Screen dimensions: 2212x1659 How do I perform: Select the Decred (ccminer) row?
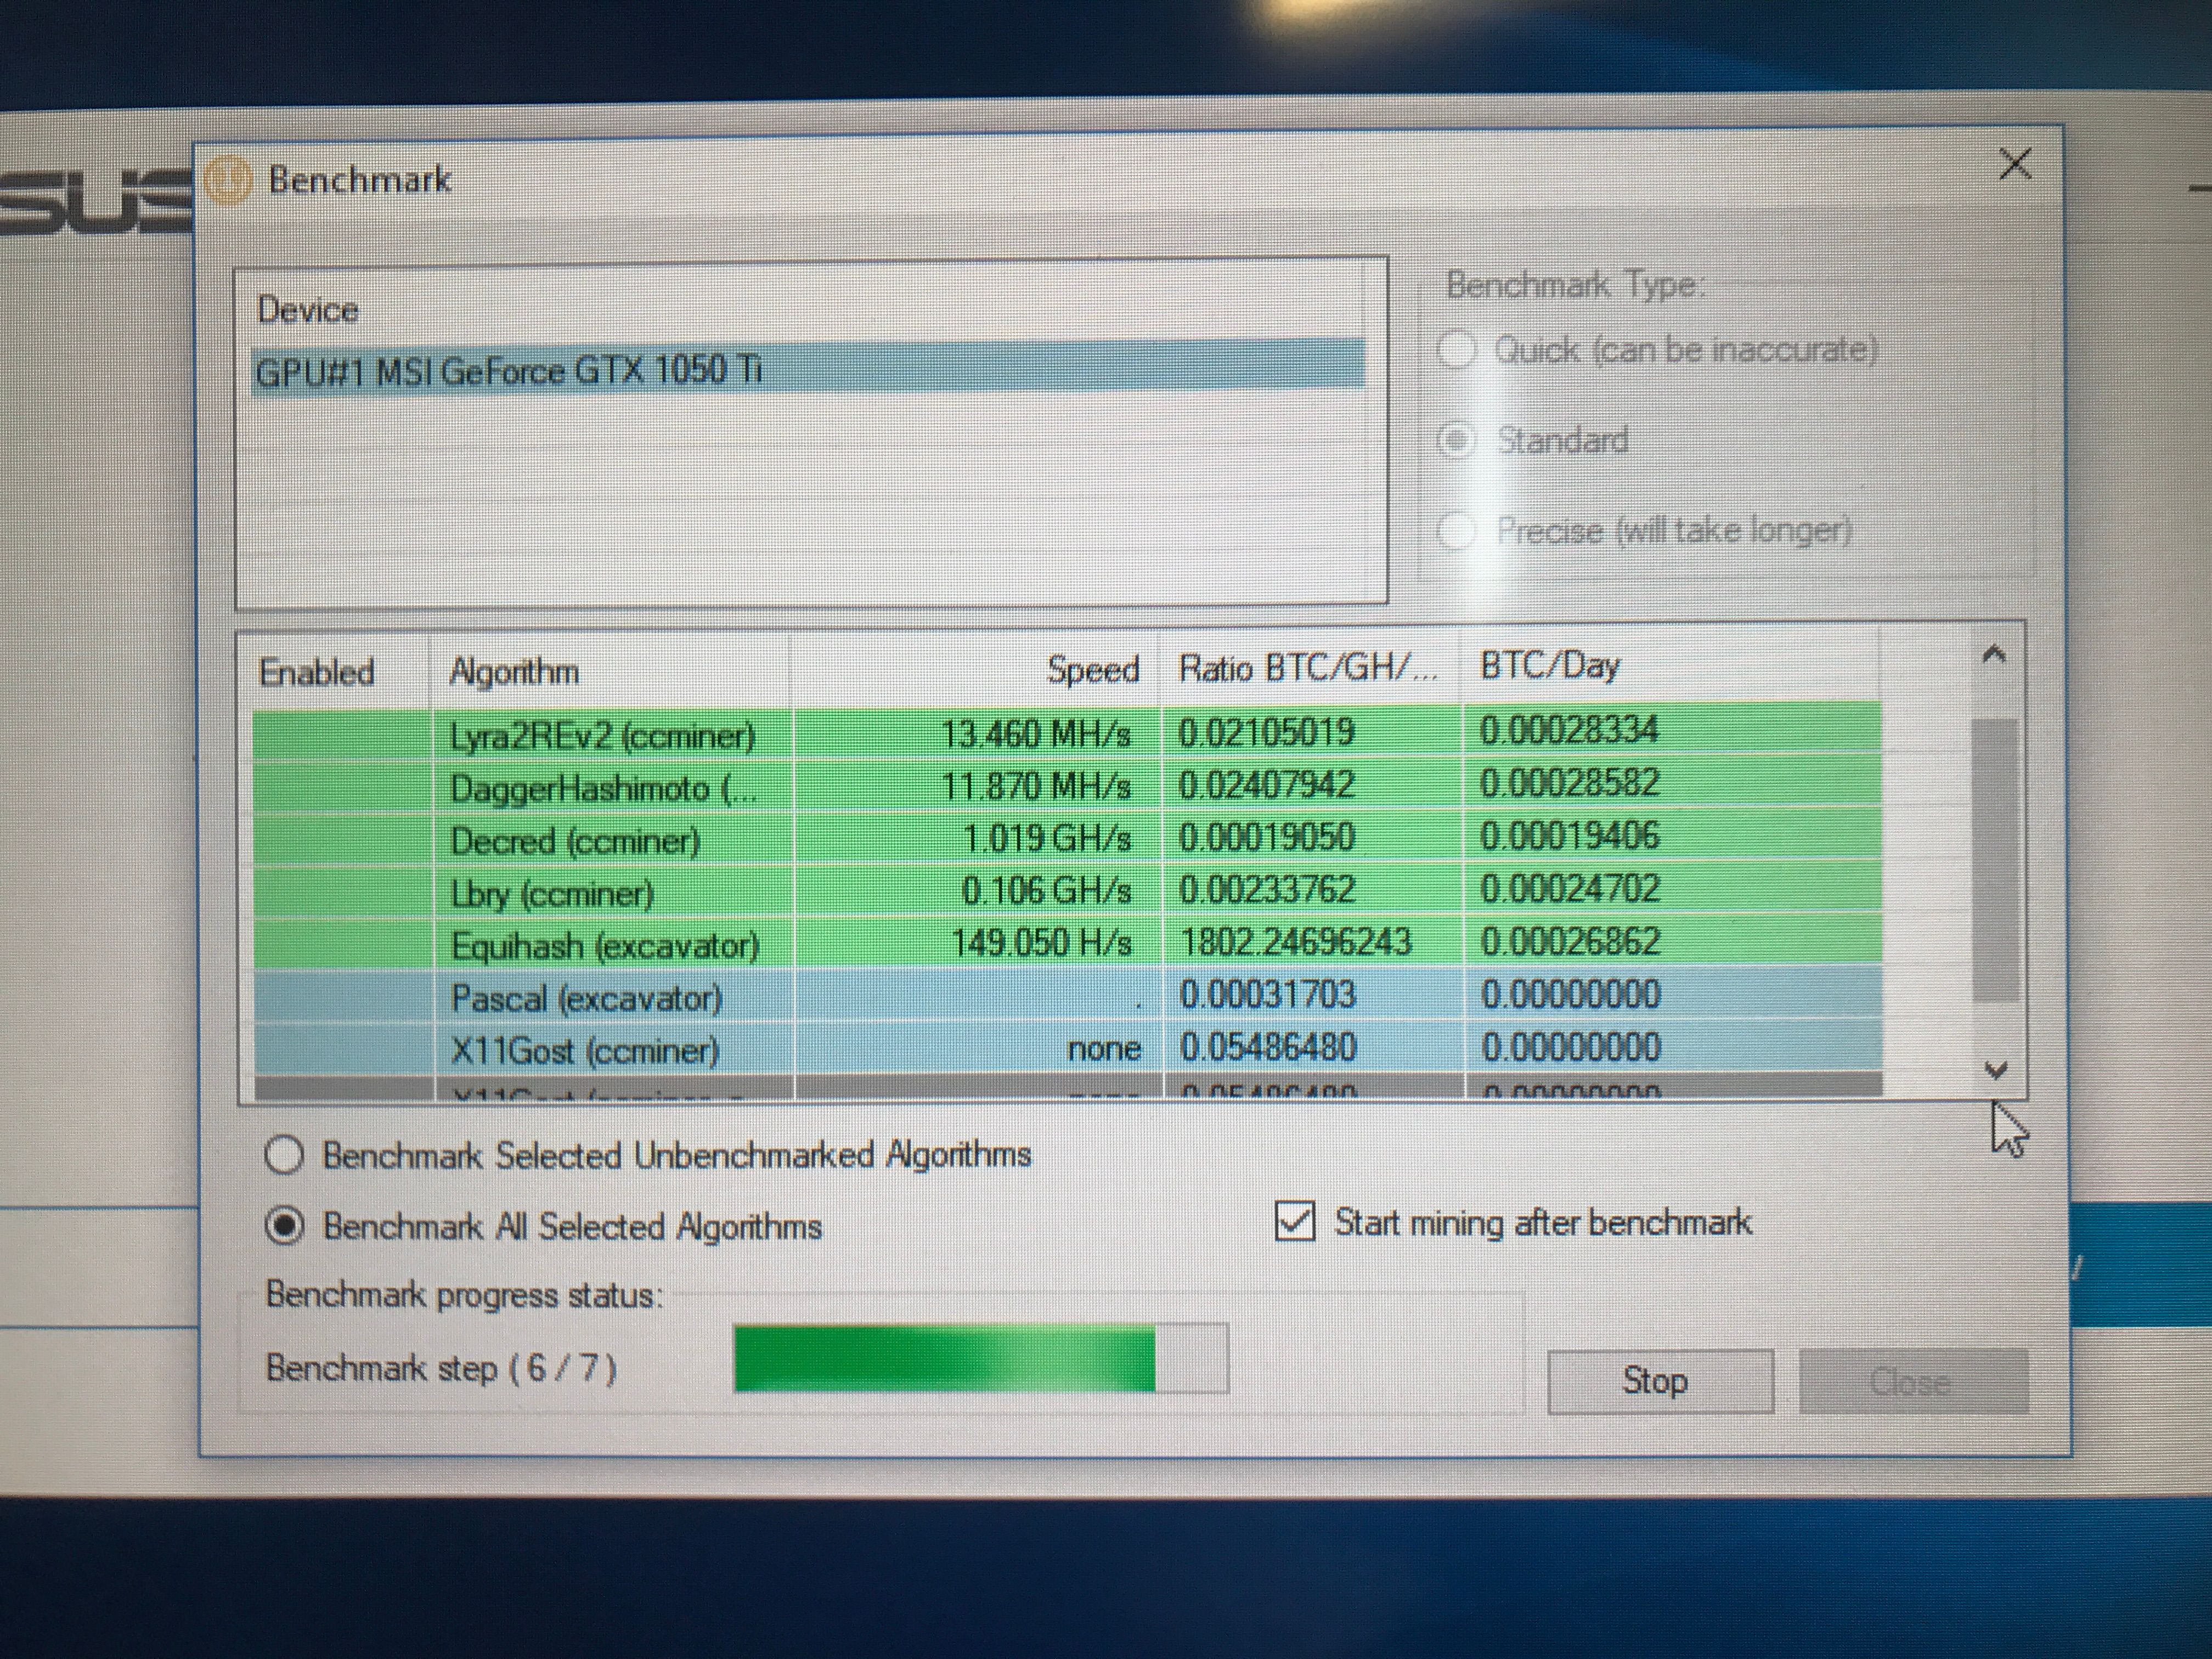[x=1067, y=839]
